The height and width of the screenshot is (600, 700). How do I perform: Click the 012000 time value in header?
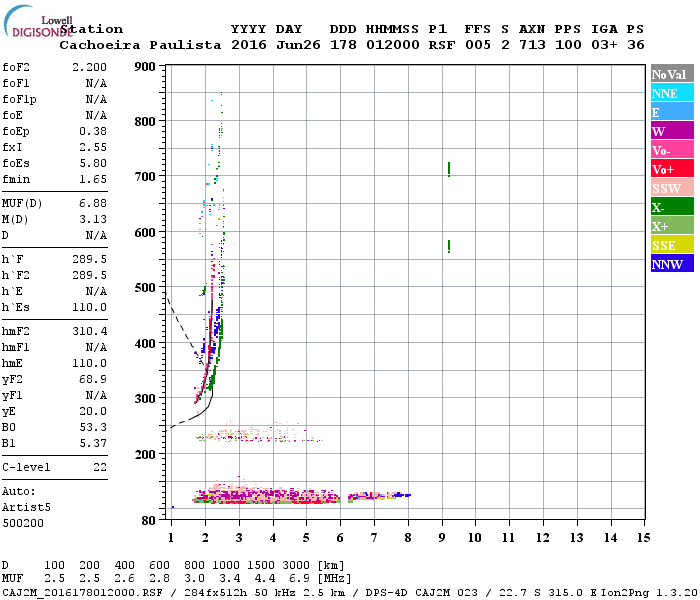[x=392, y=45]
